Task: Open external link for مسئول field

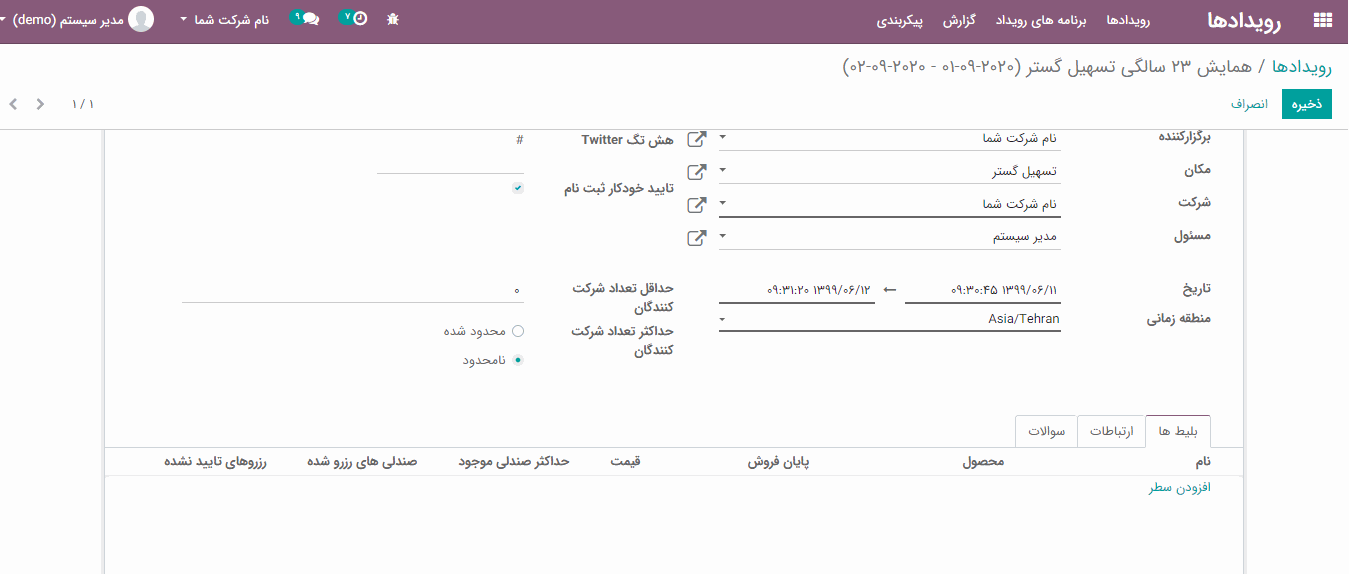Action: click(x=697, y=238)
